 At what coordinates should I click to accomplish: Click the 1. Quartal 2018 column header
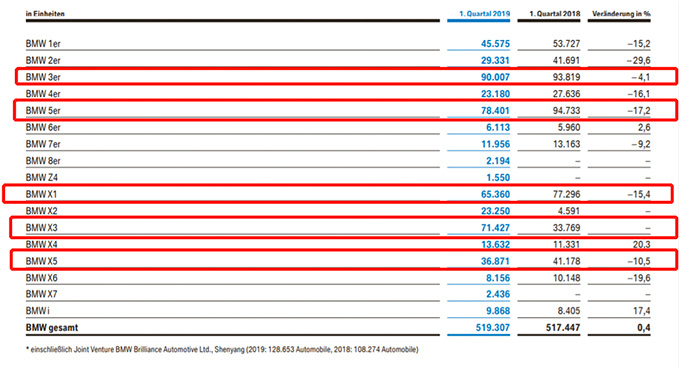555,14
